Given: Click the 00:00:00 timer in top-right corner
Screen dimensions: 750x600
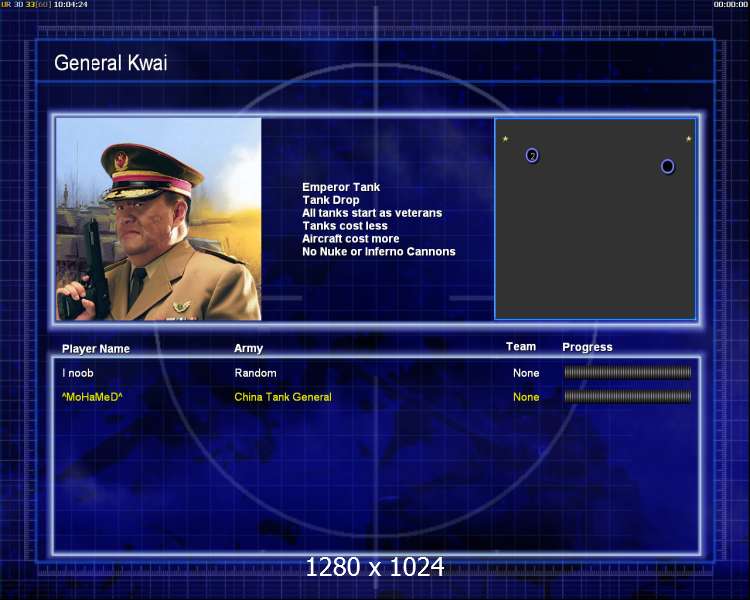Looking at the screenshot, I should coord(730,5).
